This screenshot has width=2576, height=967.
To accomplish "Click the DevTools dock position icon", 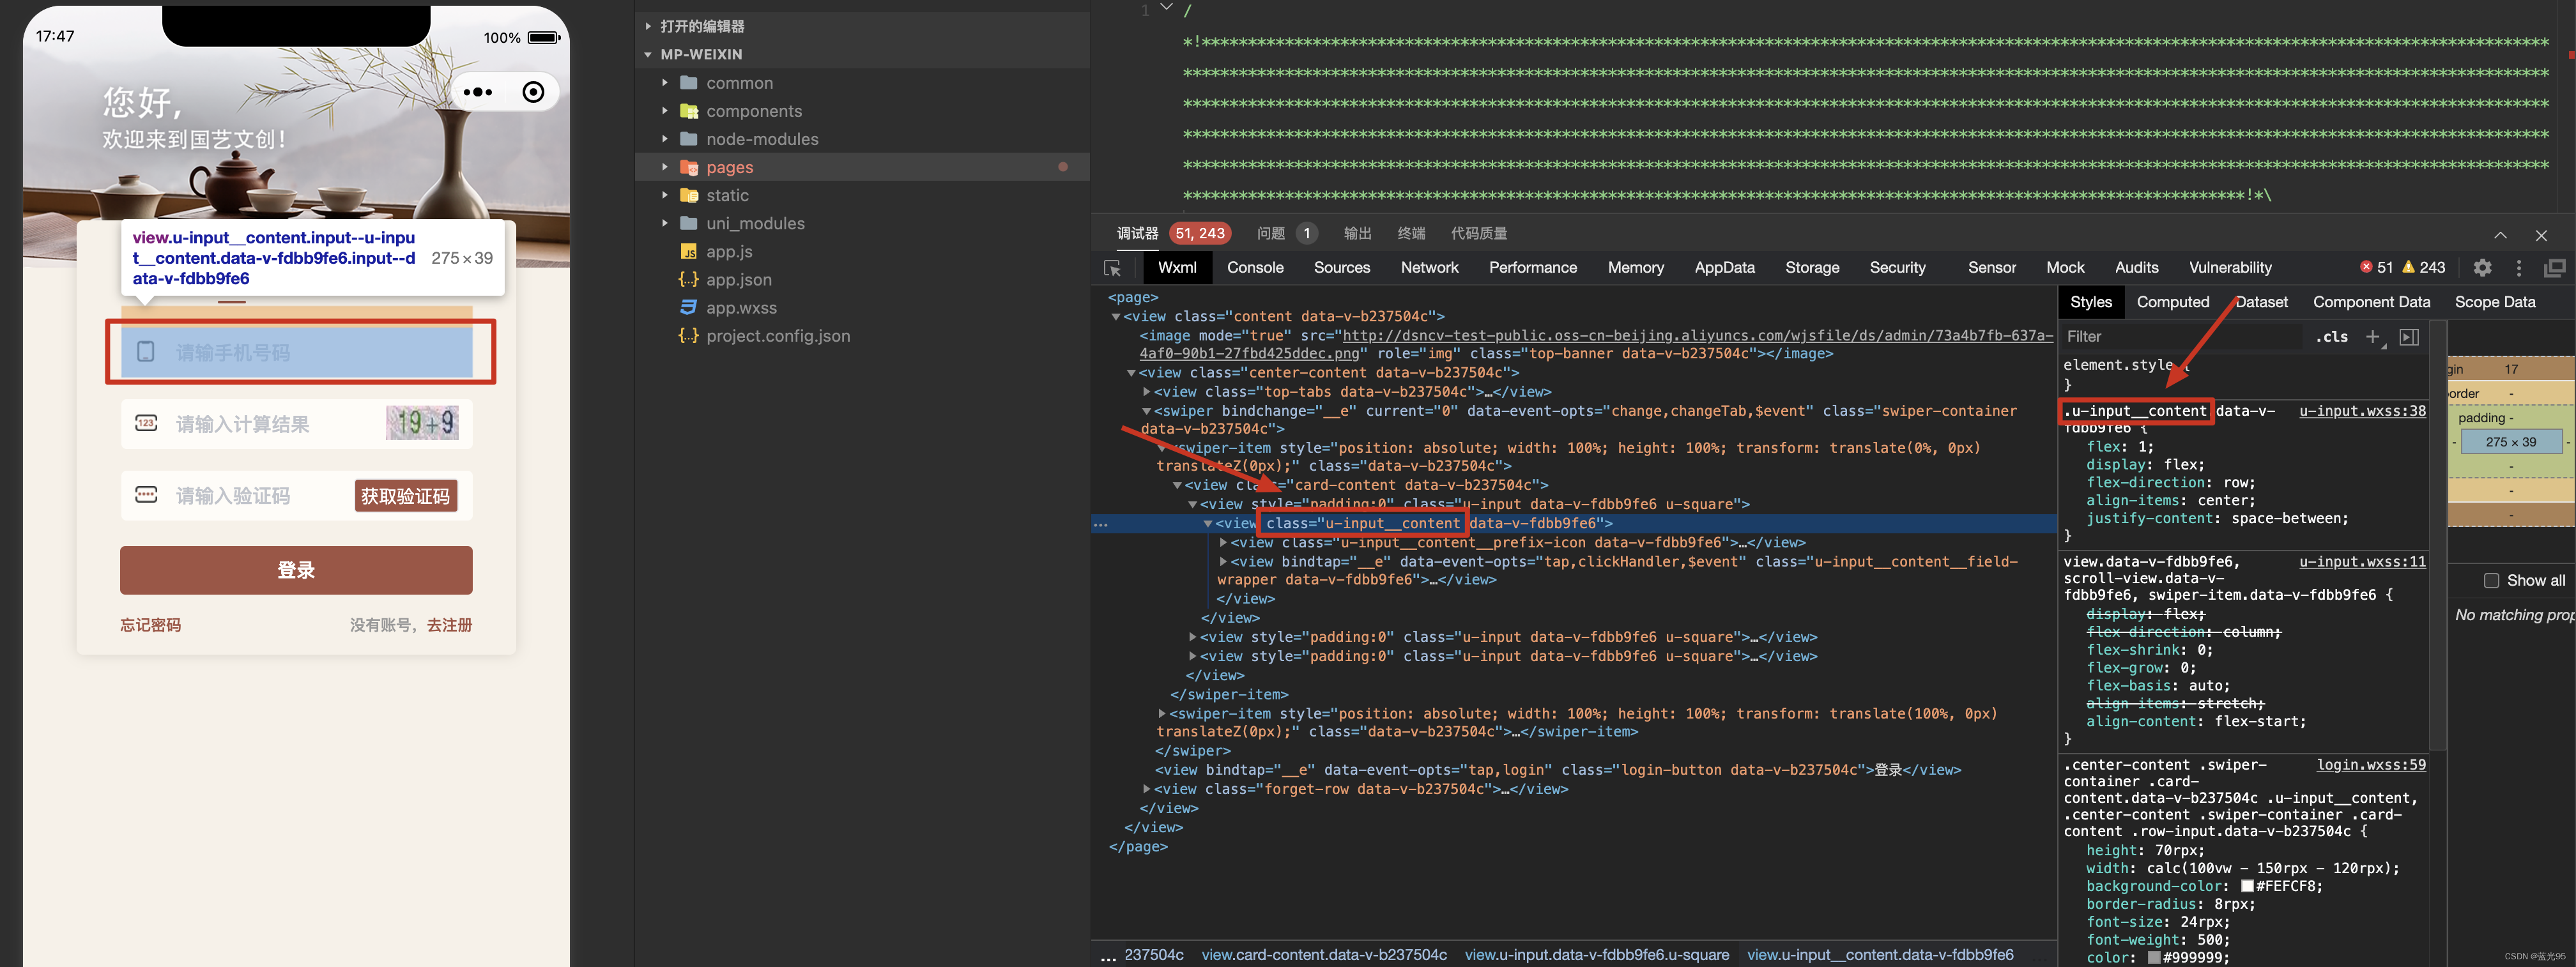I will [2555, 268].
